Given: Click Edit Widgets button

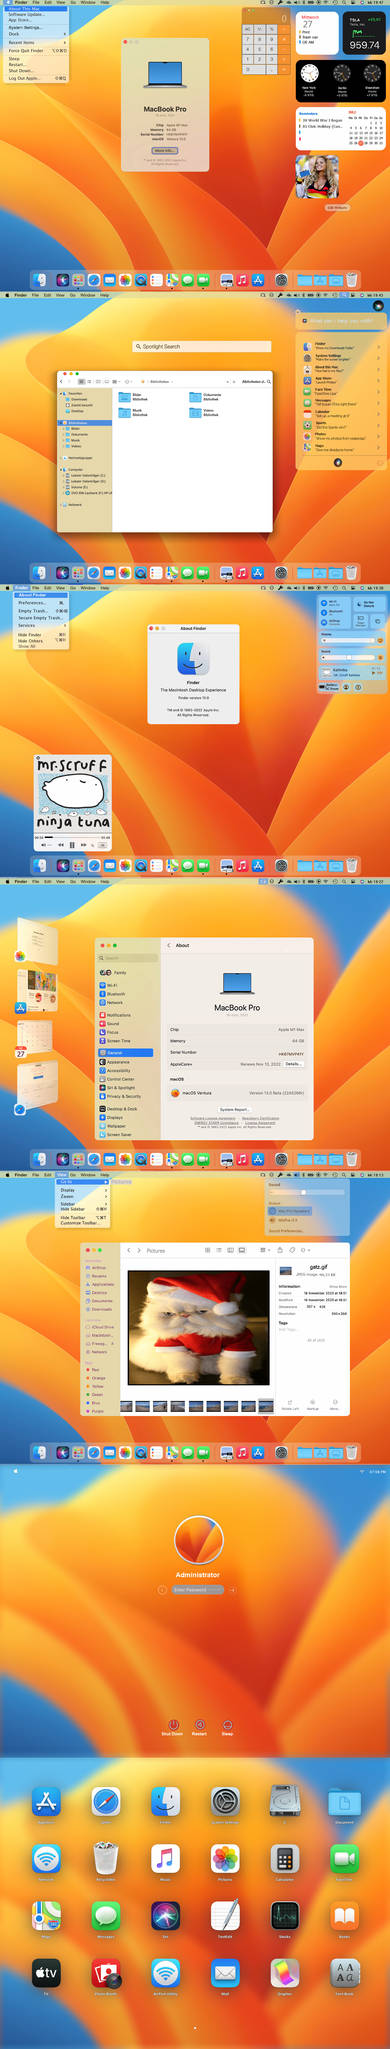Looking at the screenshot, I should (337, 207).
